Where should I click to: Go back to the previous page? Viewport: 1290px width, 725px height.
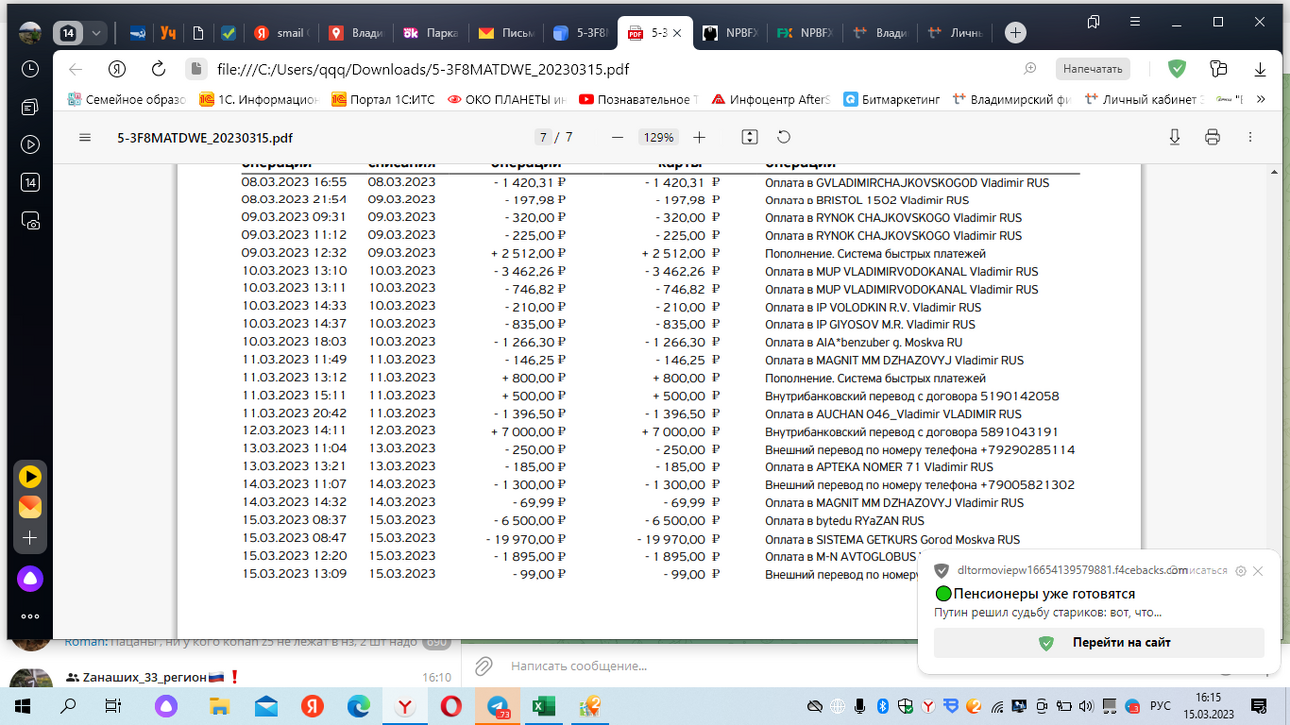click(x=76, y=69)
